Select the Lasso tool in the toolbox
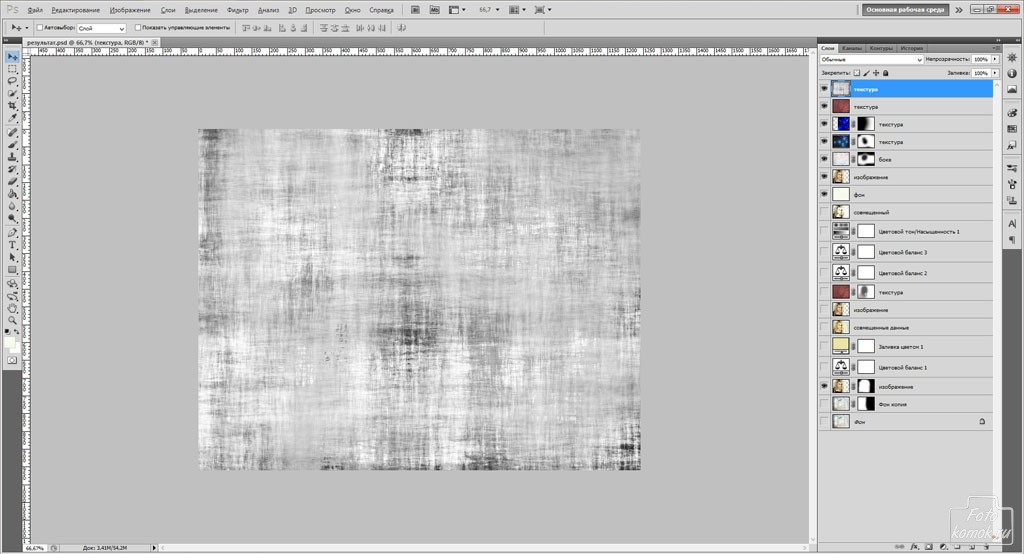The height and width of the screenshot is (554, 1024). tap(12, 81)
